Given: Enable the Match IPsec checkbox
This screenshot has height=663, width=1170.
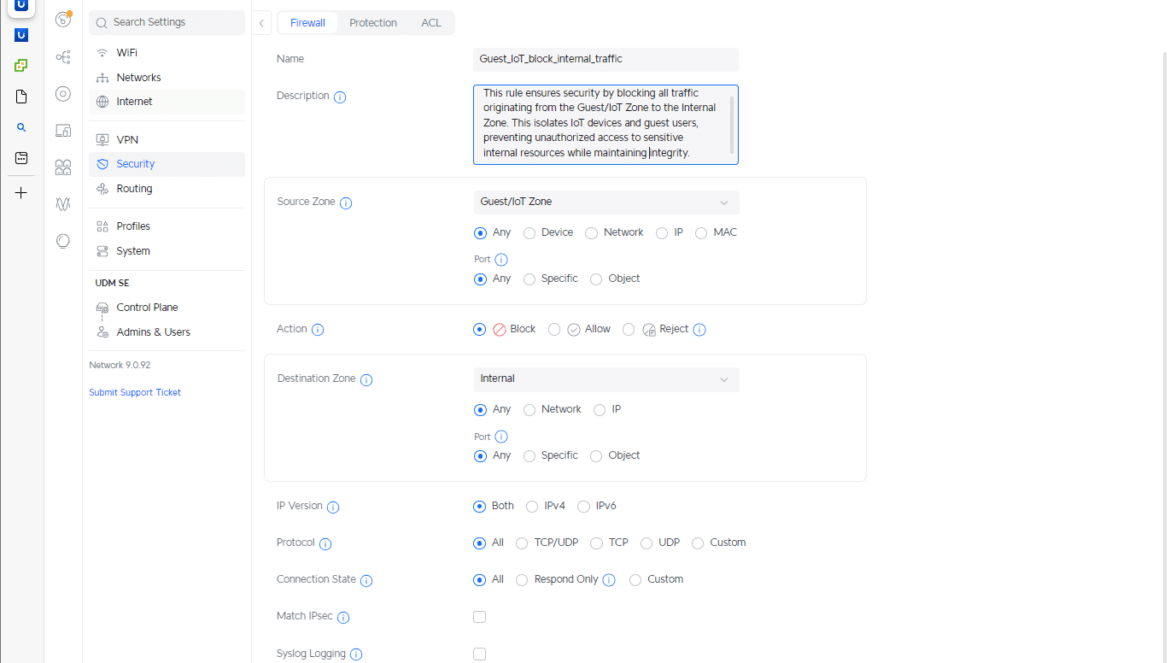Looking at the screenshot, I should [480, 617].
